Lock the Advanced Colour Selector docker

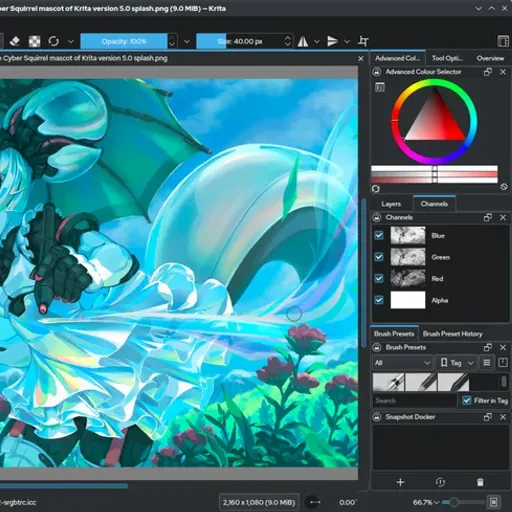click(x=377, y=72)
